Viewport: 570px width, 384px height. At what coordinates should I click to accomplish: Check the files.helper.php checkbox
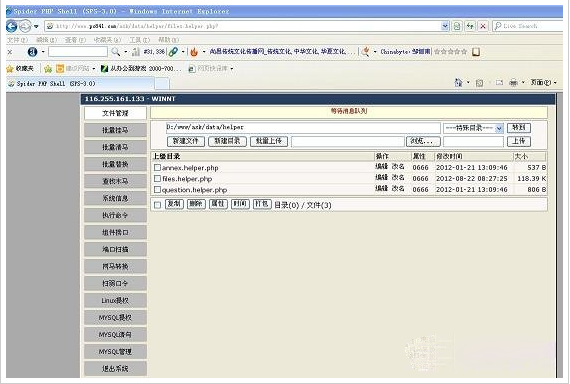[x=157, y=179]
